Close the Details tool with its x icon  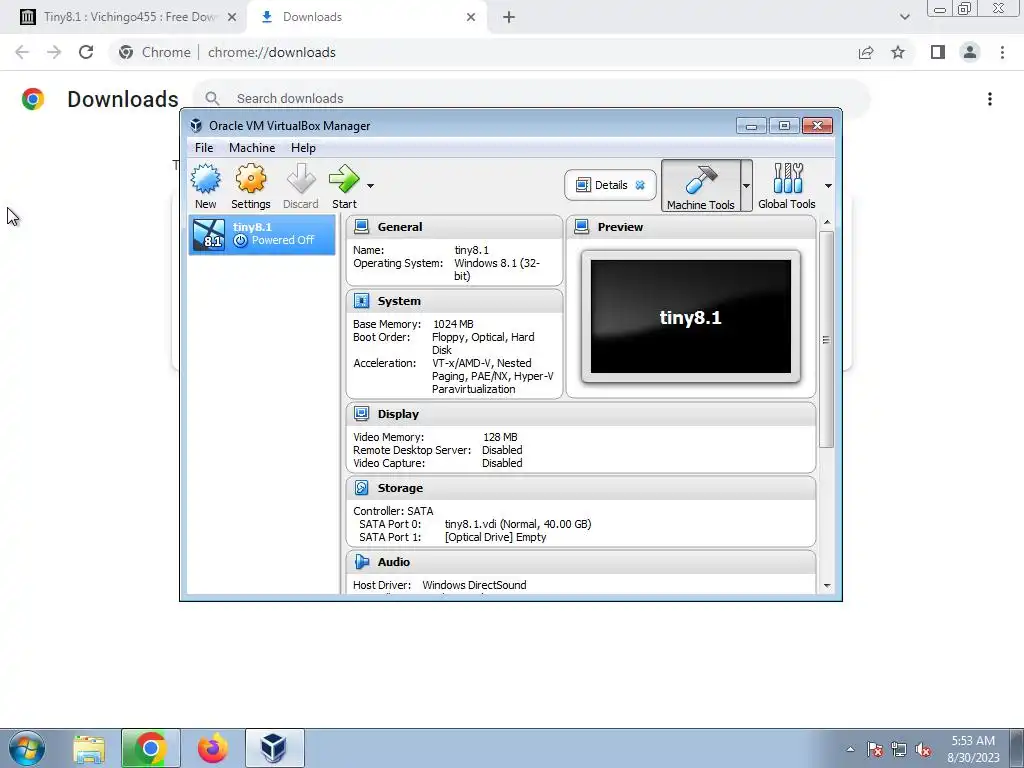[x=640, y=185]
